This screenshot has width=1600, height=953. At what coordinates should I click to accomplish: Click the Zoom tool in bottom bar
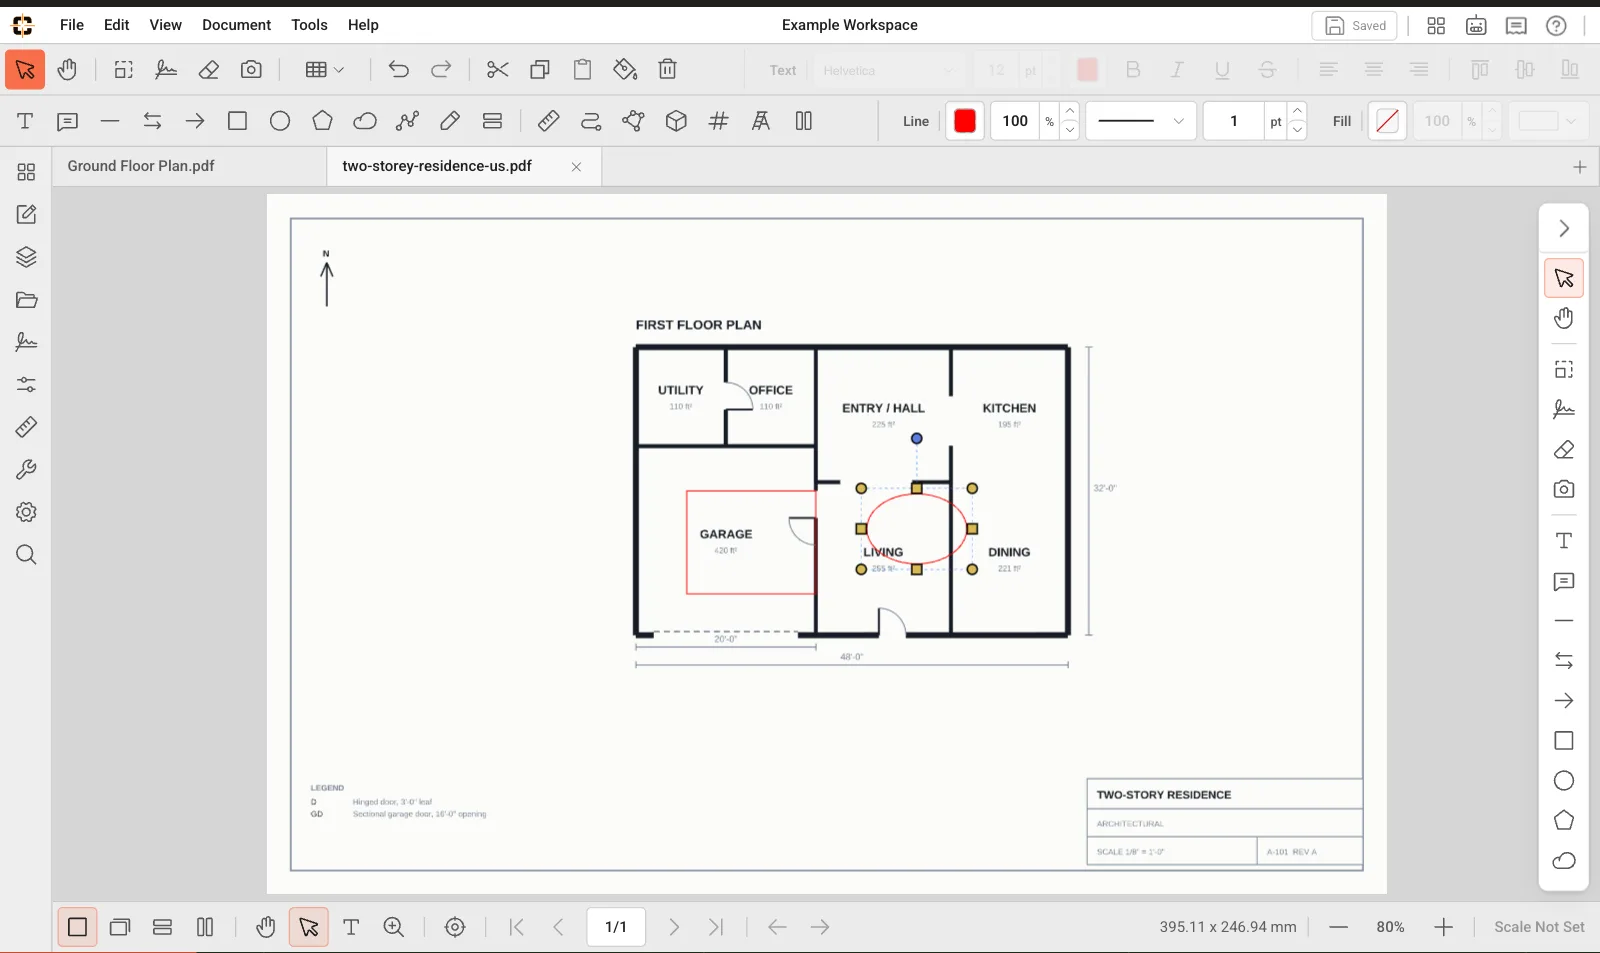click(394, 927)
